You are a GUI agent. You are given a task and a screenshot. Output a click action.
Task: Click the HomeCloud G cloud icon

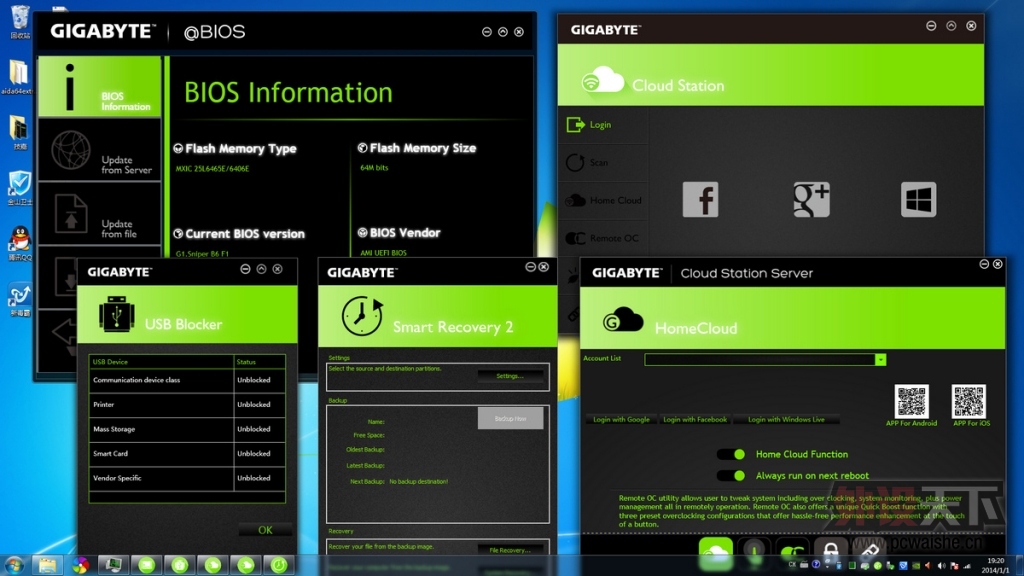[622, 320]
